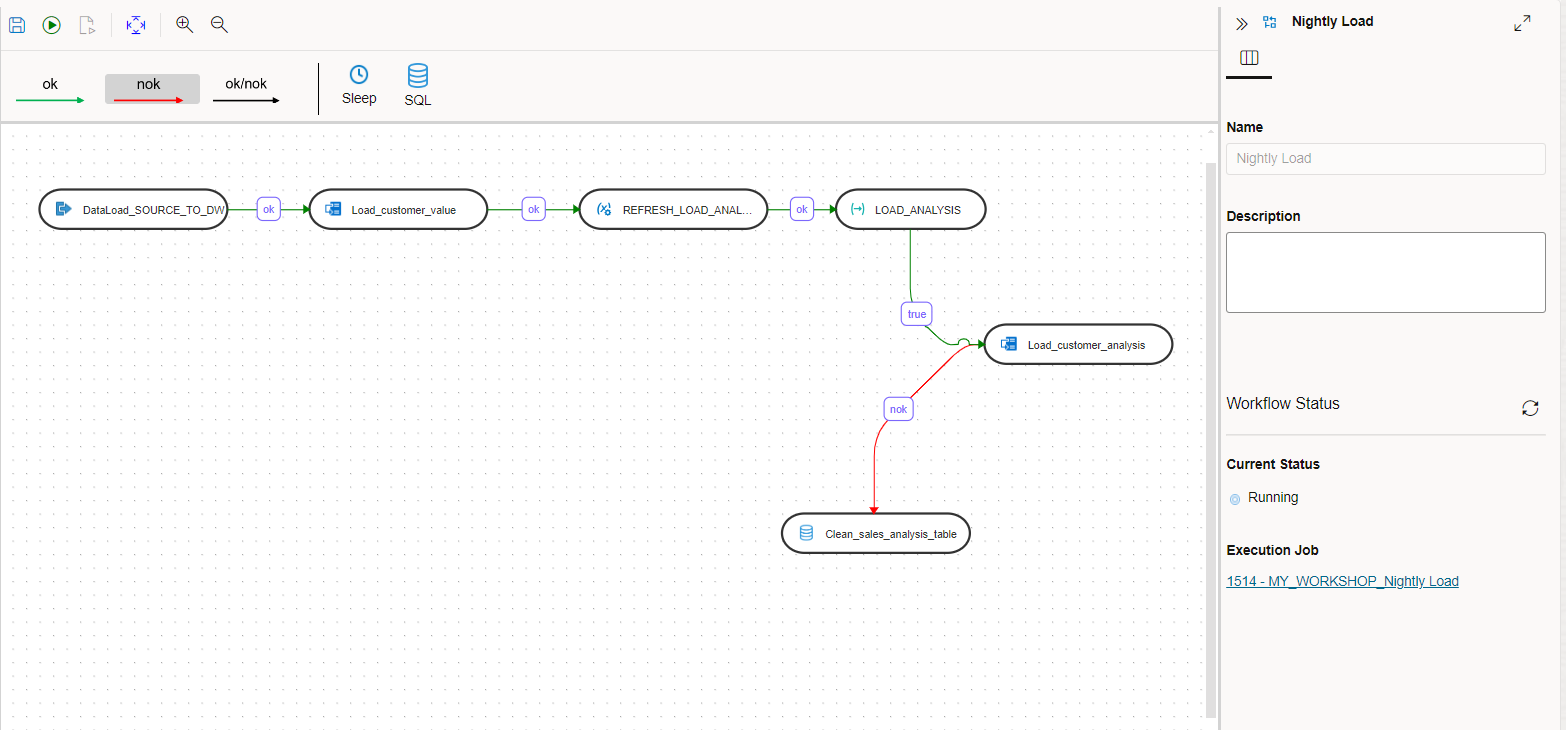Click the canvas vertical scrollbar
Screen dimensions: 1566x730
[x=1211, y=440]
